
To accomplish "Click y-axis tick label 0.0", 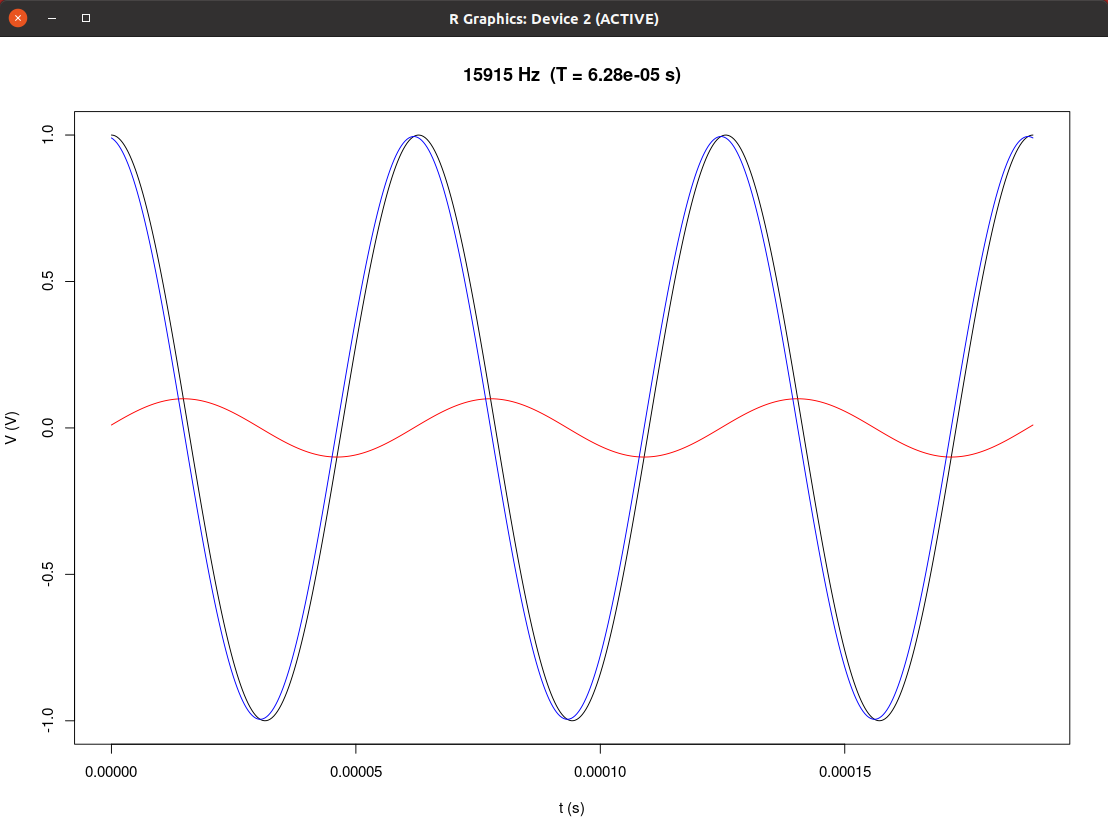I will coord(47,428).
